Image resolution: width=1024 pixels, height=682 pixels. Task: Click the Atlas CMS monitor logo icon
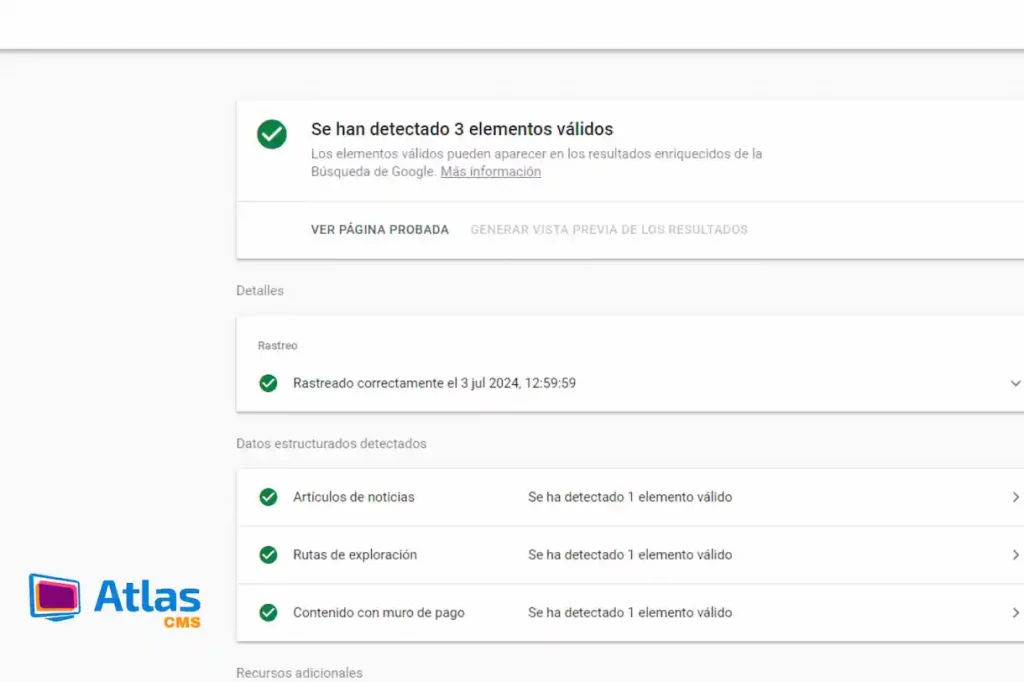pyautogui.click(x=55, y=597)
